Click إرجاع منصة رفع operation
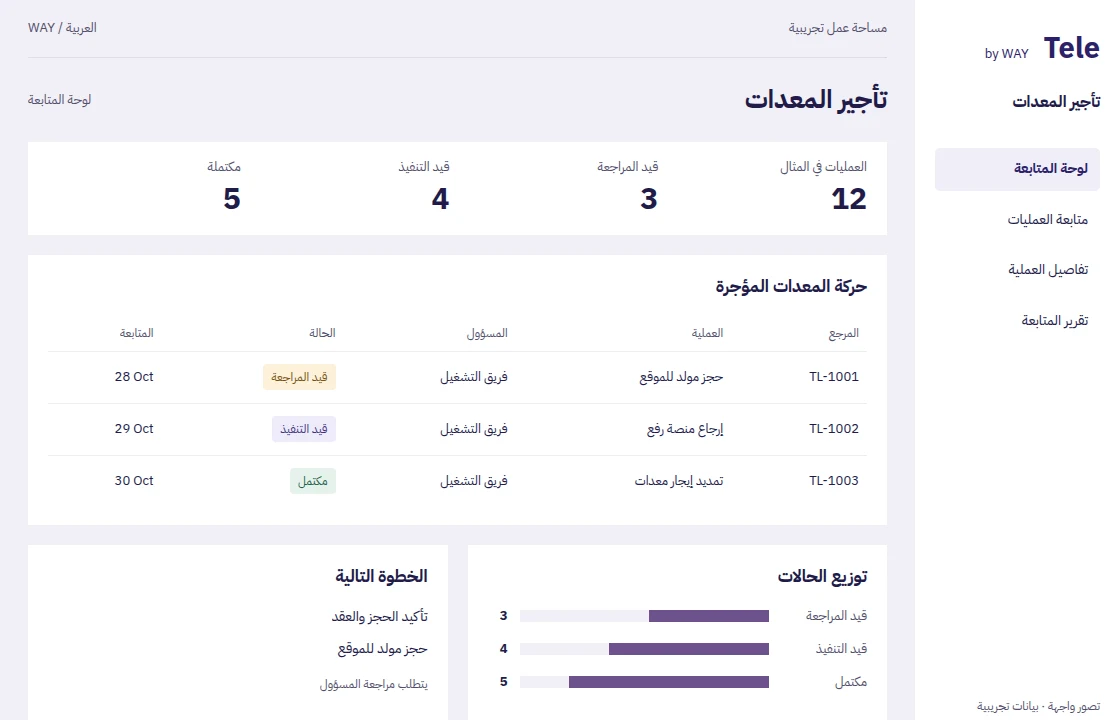 point(685,429)
